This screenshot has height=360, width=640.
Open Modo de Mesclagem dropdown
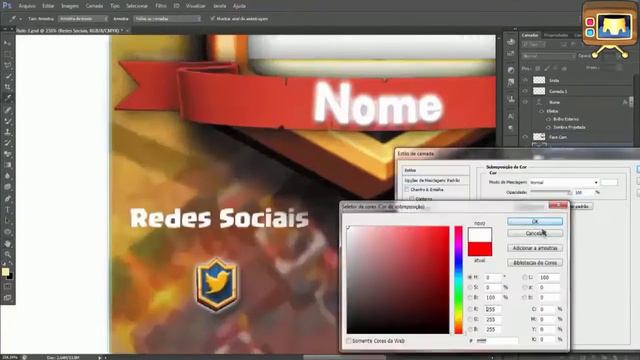564,182
